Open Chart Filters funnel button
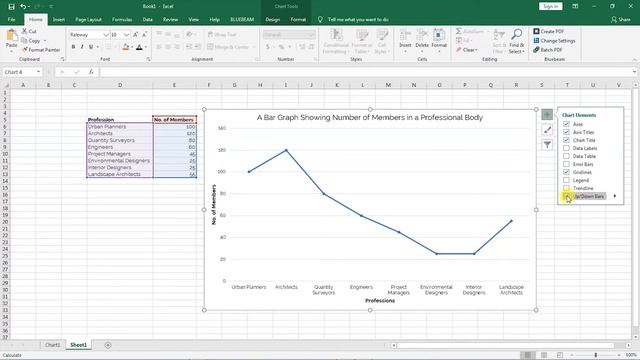 [547, 144]
